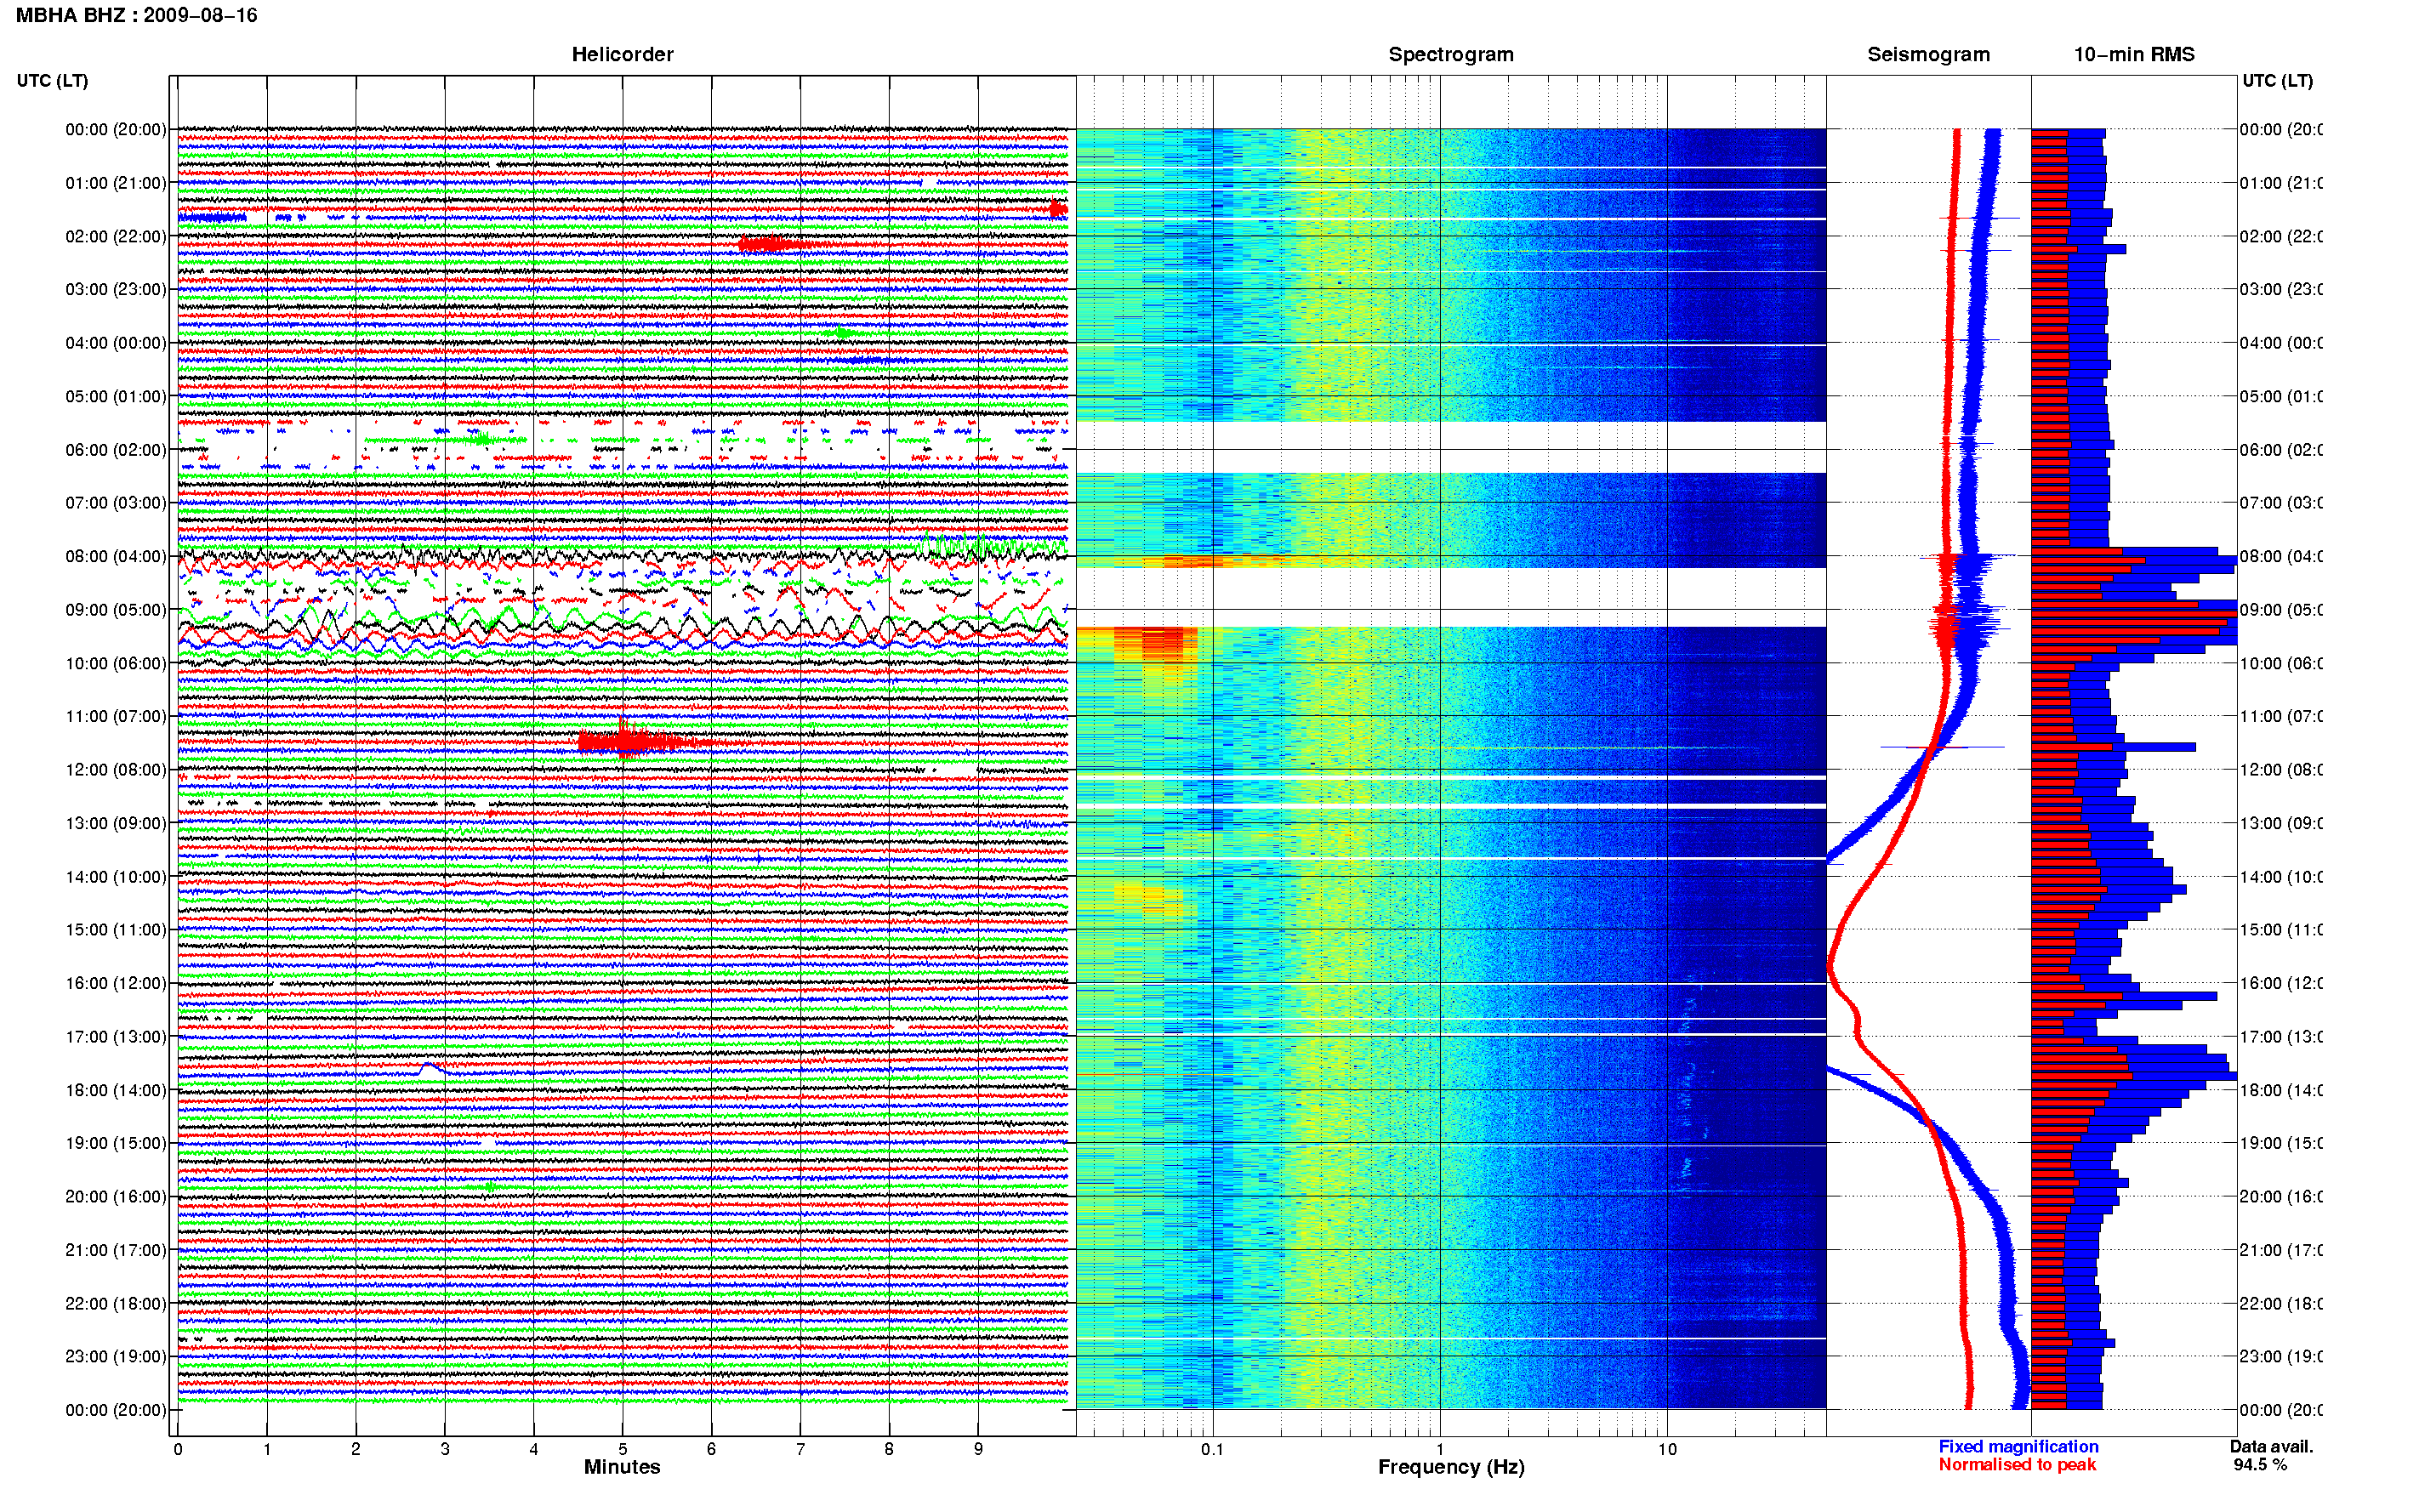The width and height of the screenshot is (2419, 1512).
Task: Click left time label 20:00 (16:00)
Action: click(x=116, y=1197)
